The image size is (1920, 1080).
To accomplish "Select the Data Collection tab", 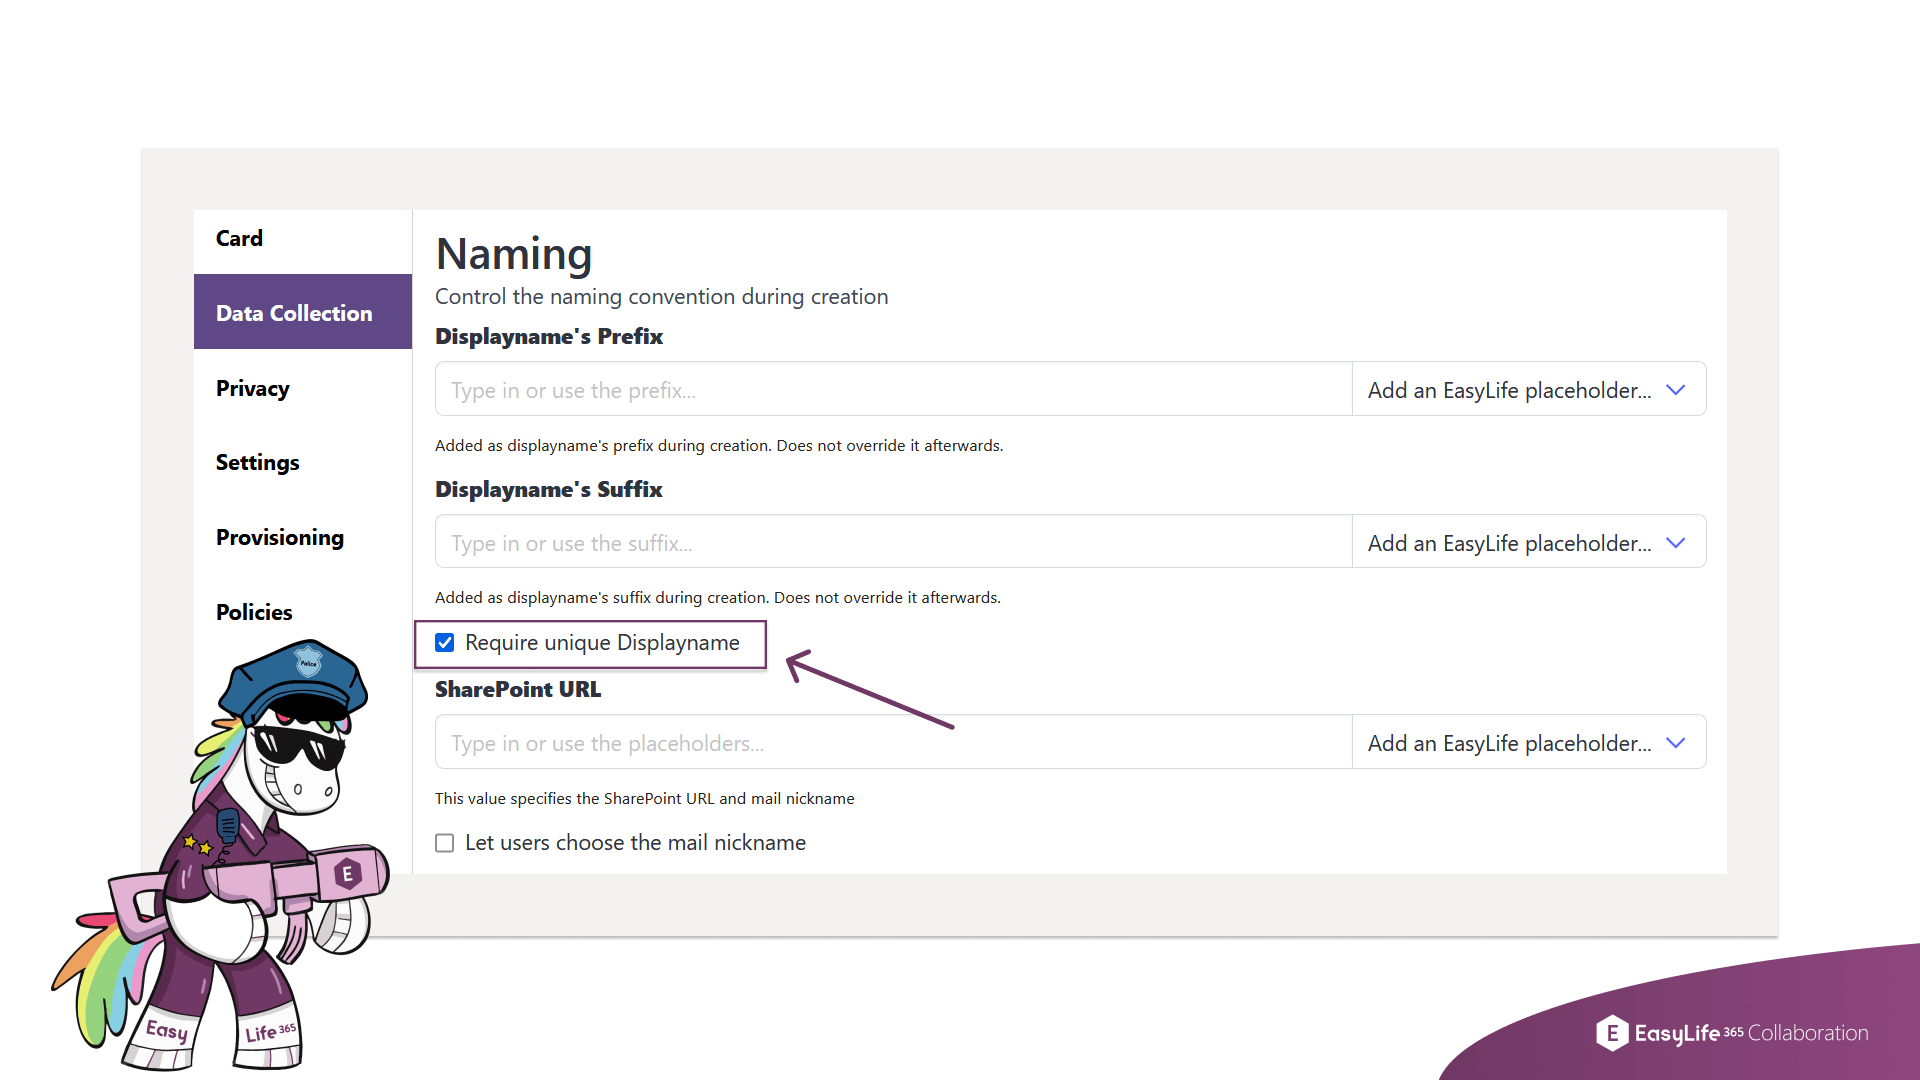I will point(302,313).
